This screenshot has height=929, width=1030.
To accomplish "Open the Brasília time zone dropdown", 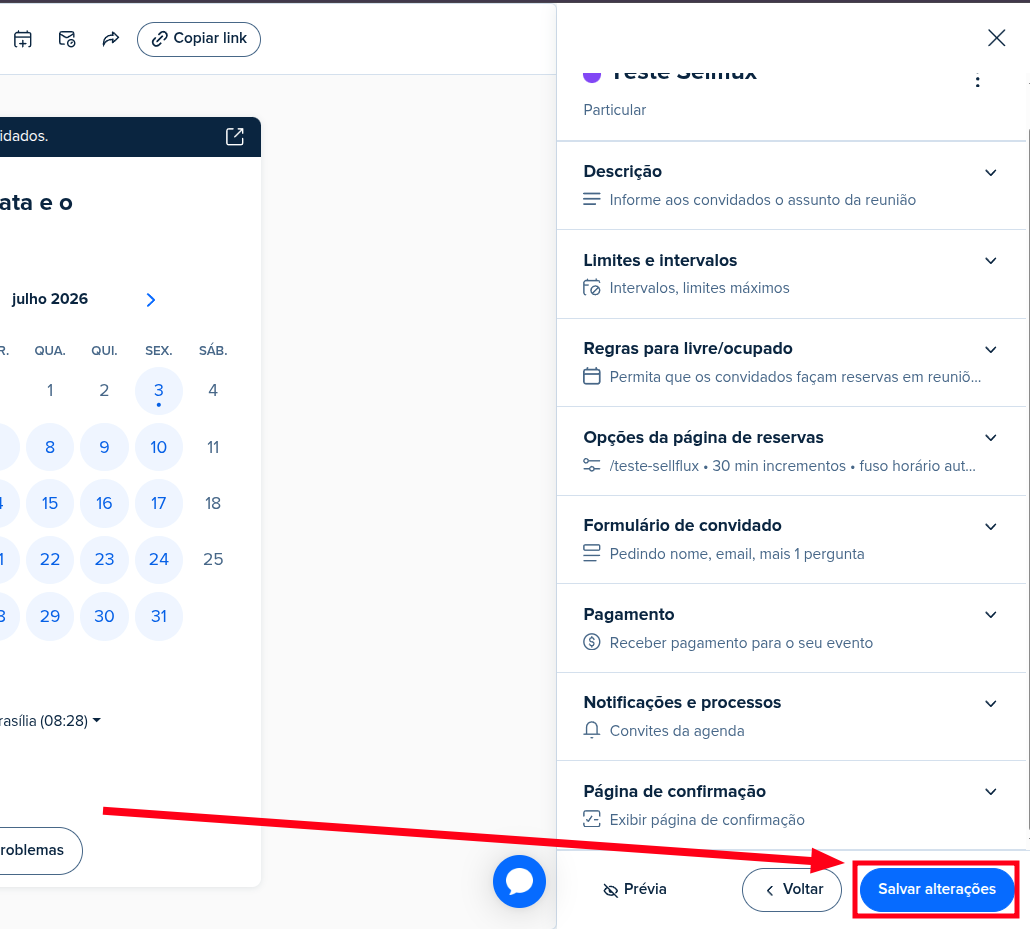I will click(x=50, y=721).
